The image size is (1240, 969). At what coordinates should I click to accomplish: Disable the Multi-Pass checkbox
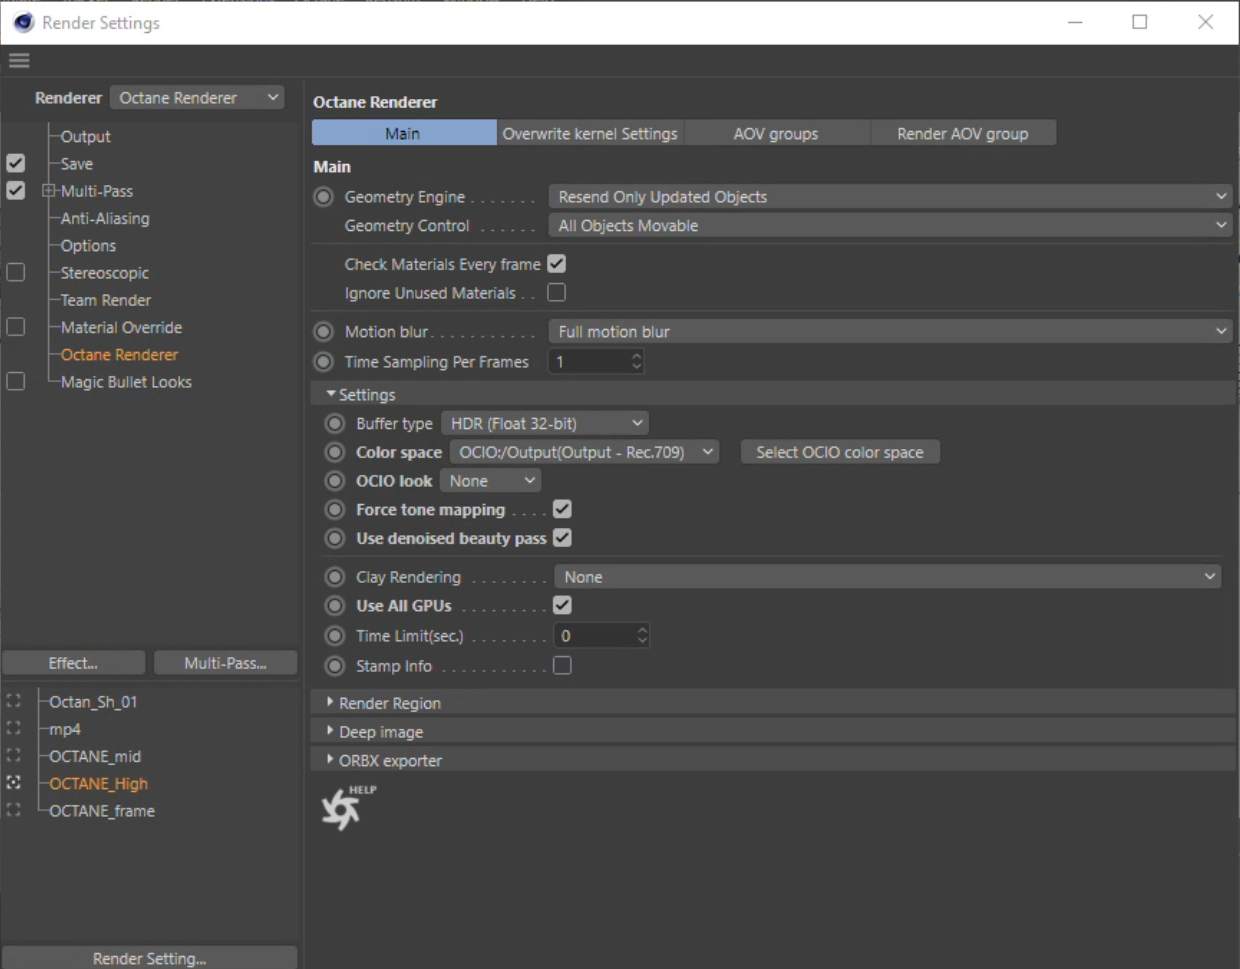[x=16, y=190]
